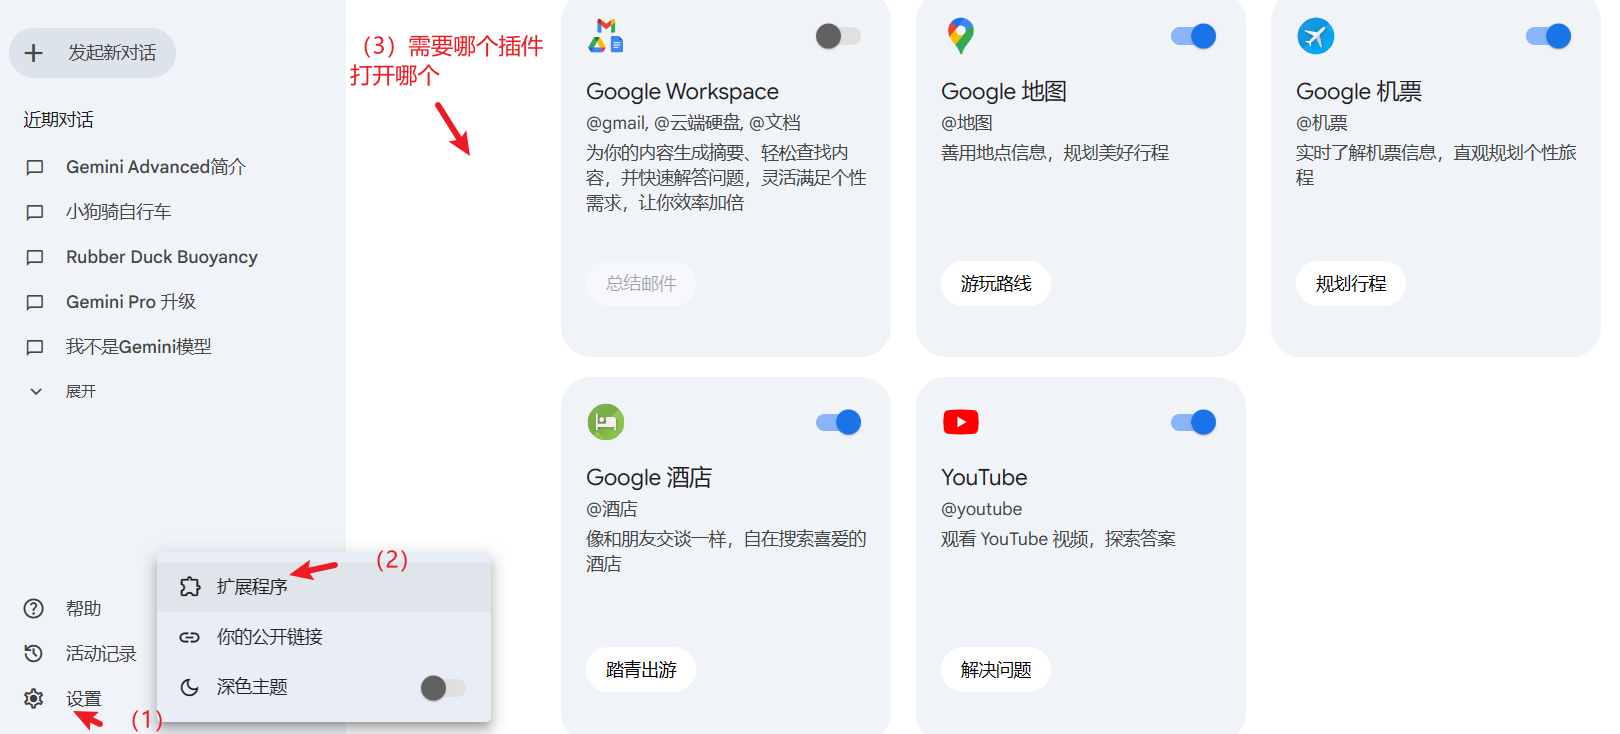The image size is (1620, 734).
Task: Click the Google Maps pin icon
Action: pyautogui.click(x=960, y=36)
